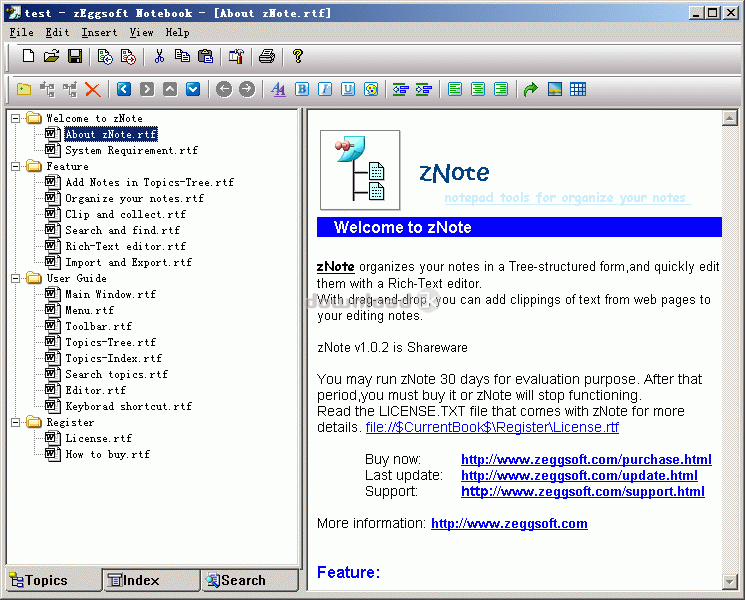Insert a picture into the note
The image size is (746, 600).
555,89
